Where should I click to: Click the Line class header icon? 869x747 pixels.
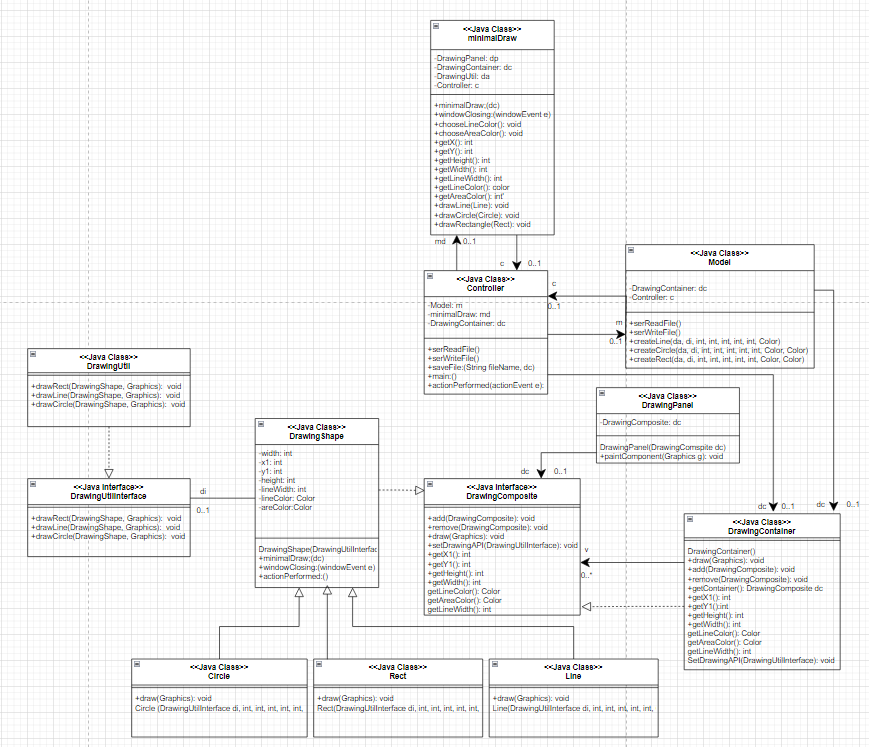click(495, 662)
